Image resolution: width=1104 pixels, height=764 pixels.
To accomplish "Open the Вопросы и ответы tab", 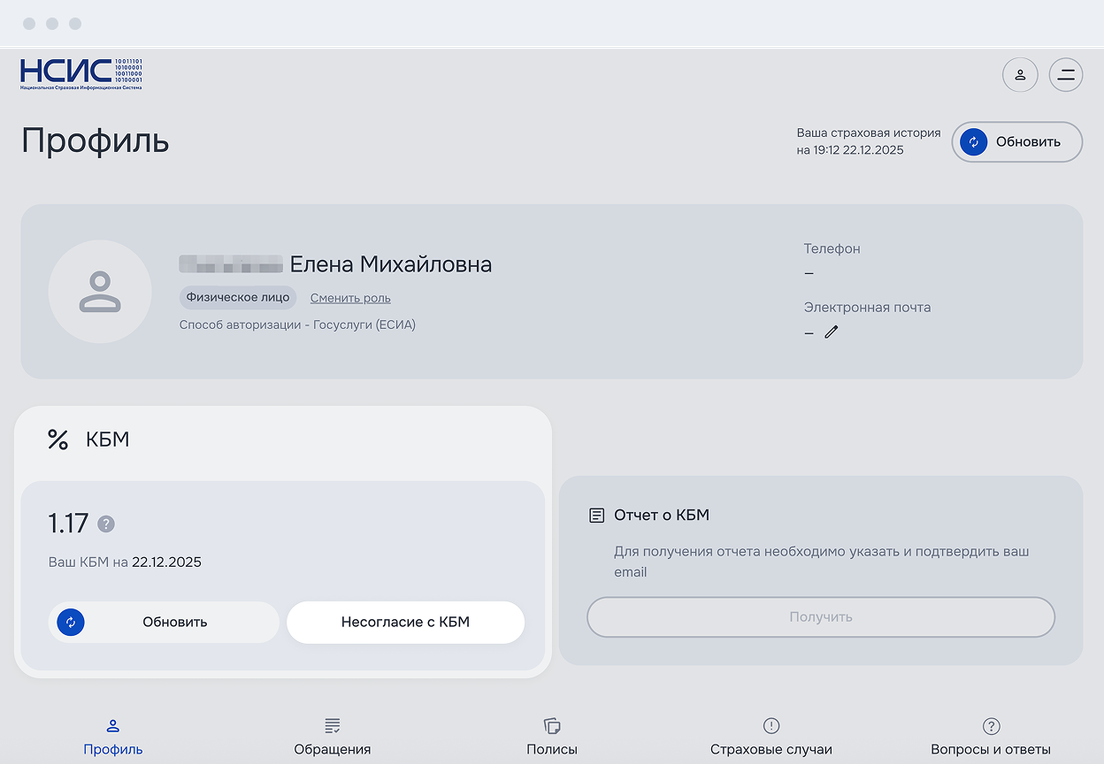I will [990, 737].
